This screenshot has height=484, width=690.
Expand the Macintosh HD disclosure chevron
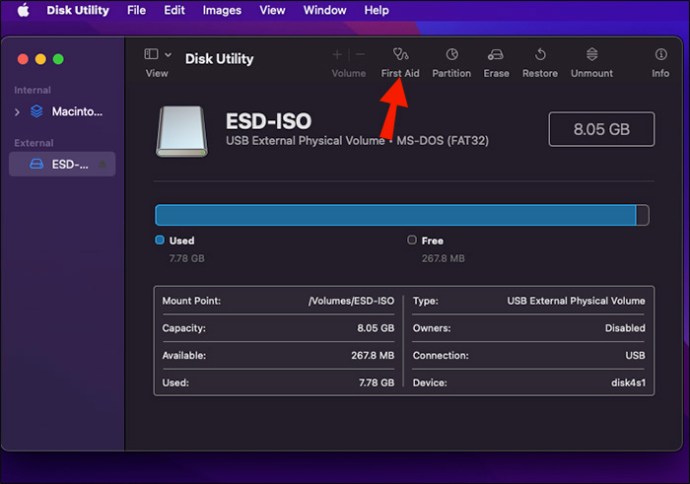pos(17,112)
